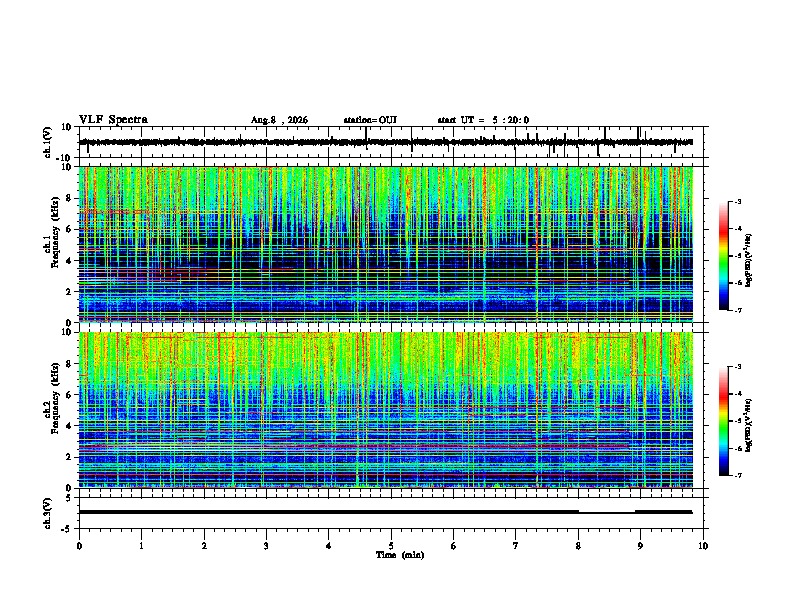Click time axis tick label "7"
792x612 pixels.
(x=516, y=546)
